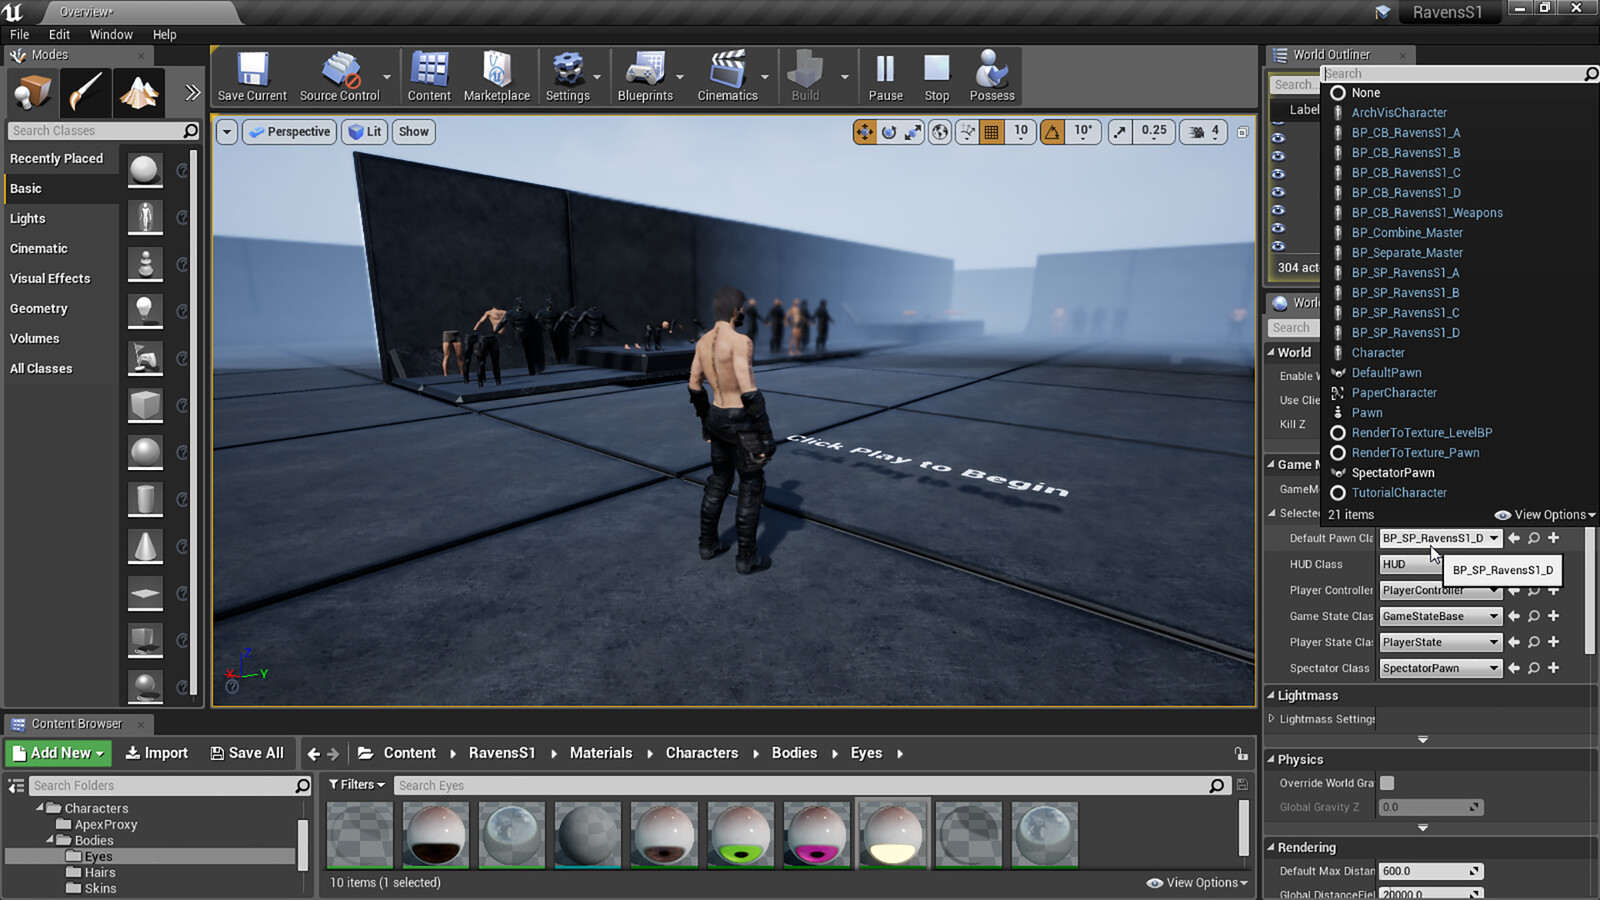The width and height of the screenshot is (1600, 900).
Task: Select the rotate gizmo tool in the viewport
Action: pos(889,132)
